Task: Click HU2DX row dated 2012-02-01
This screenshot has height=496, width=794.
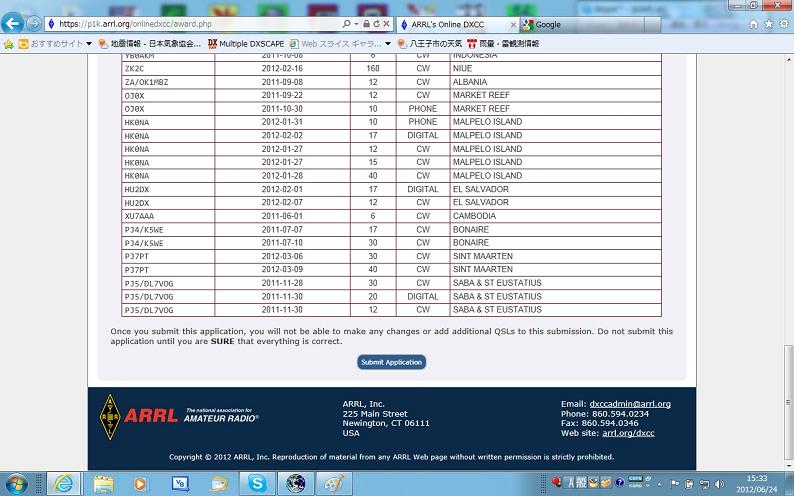Action: pos(391,189)
